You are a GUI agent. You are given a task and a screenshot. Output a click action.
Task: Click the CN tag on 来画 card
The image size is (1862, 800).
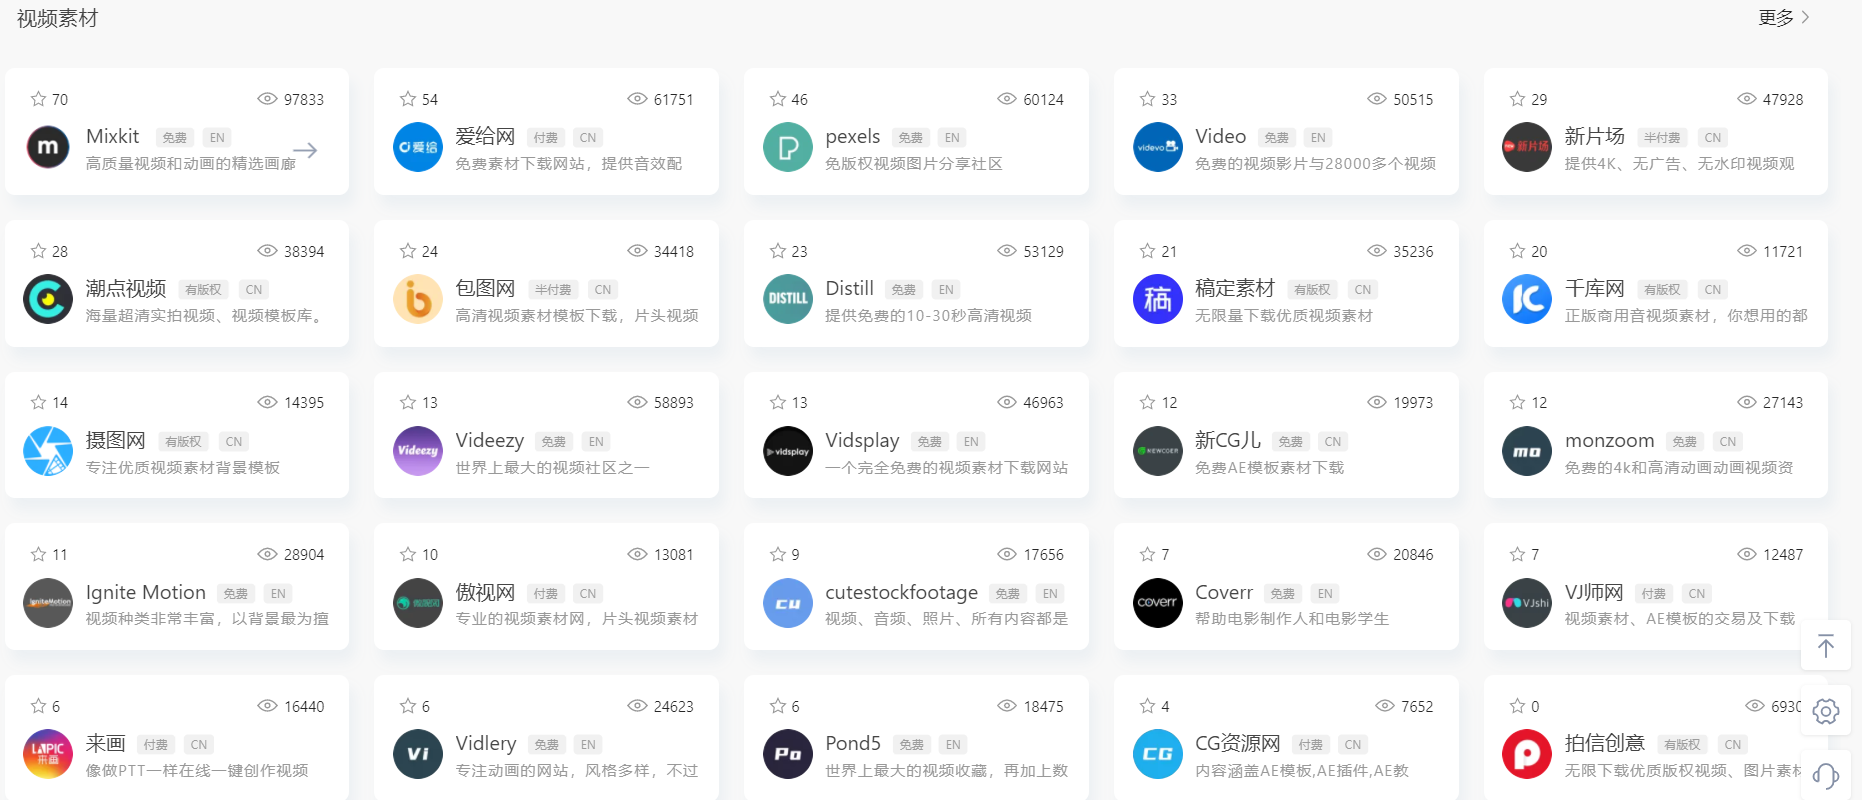[199, 745]
